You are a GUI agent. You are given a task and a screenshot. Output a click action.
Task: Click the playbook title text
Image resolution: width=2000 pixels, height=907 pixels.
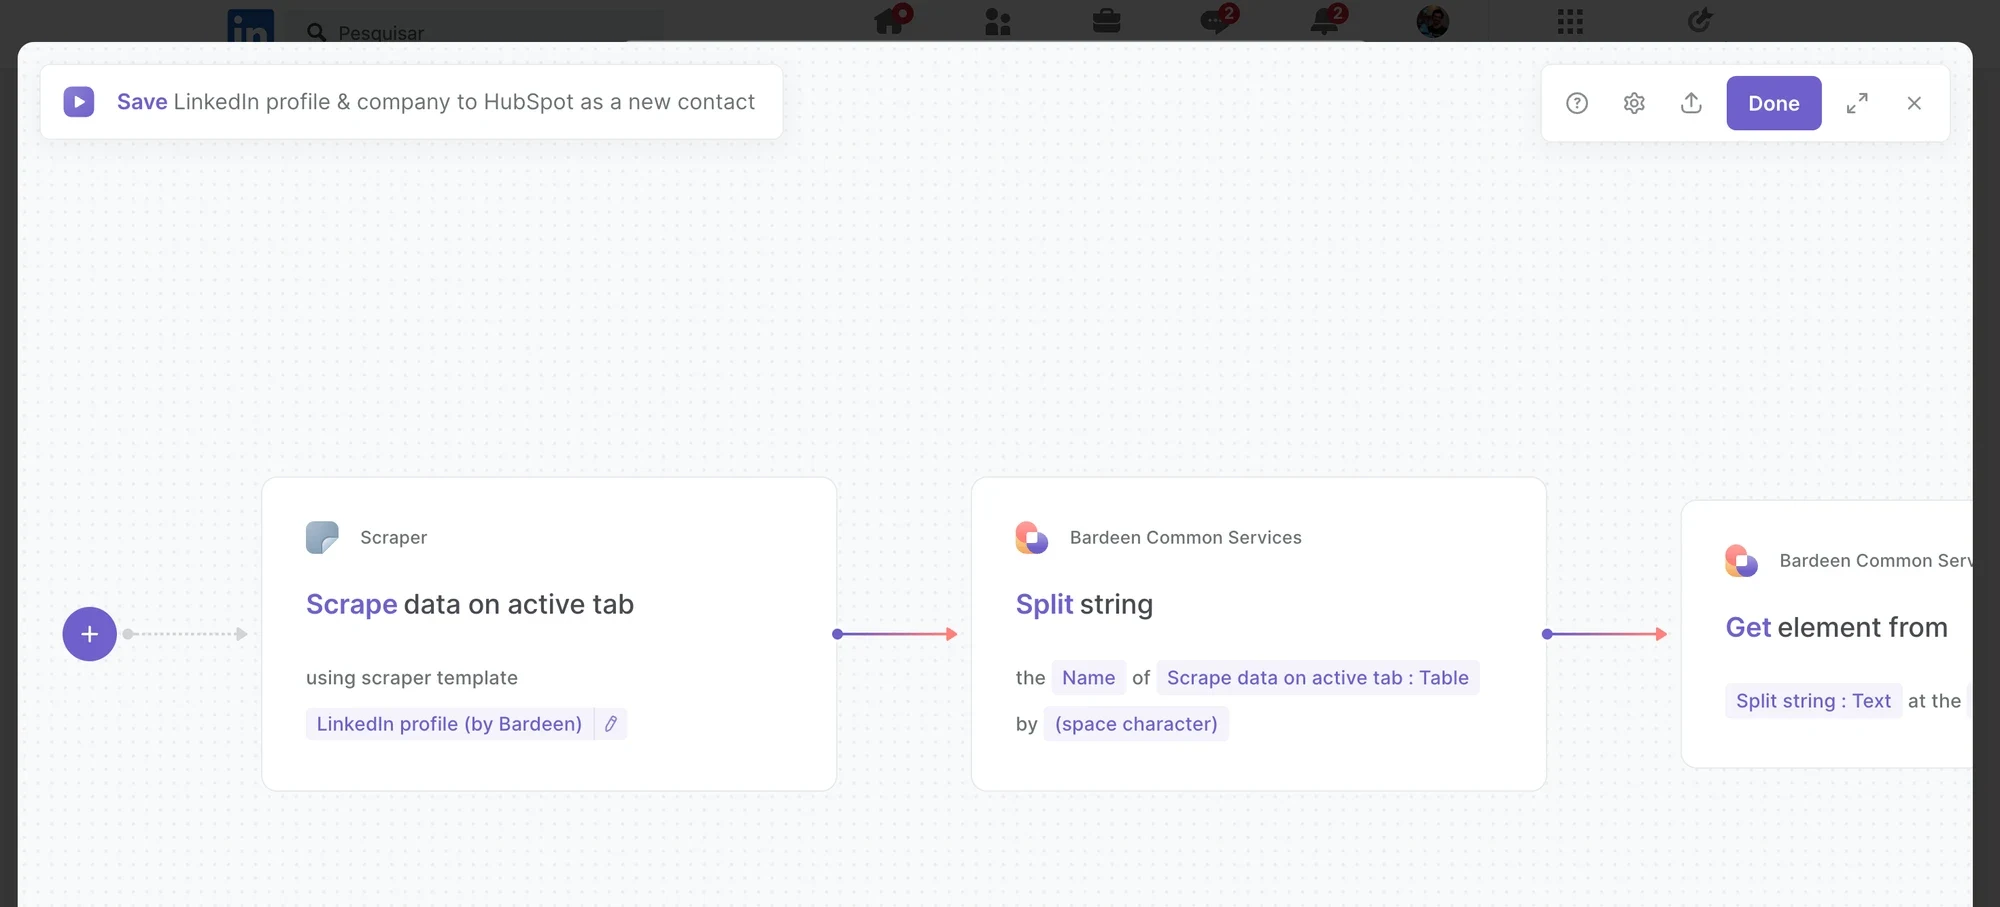pyautogui.click(x=436, y=102)
